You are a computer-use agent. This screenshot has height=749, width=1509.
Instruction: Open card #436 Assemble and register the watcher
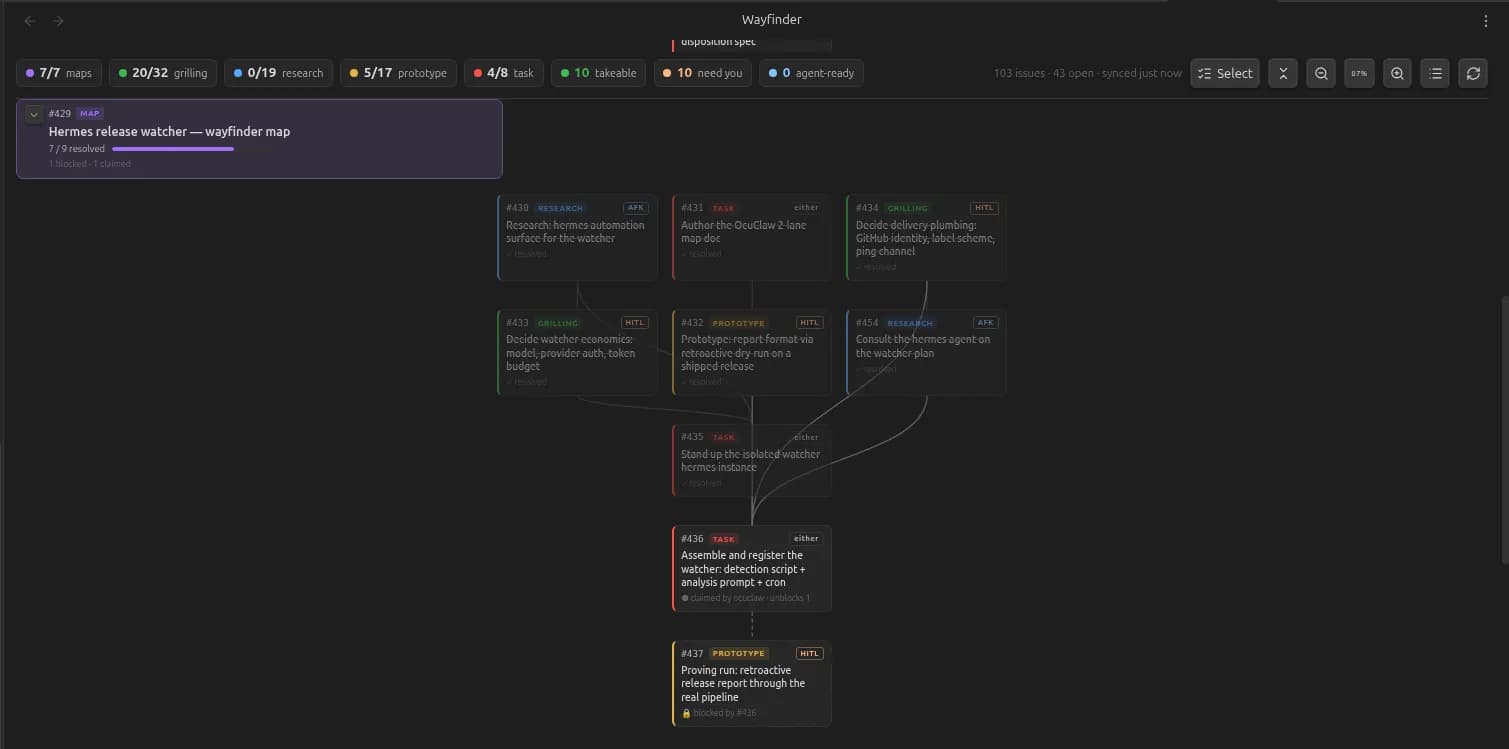point(752,568)
